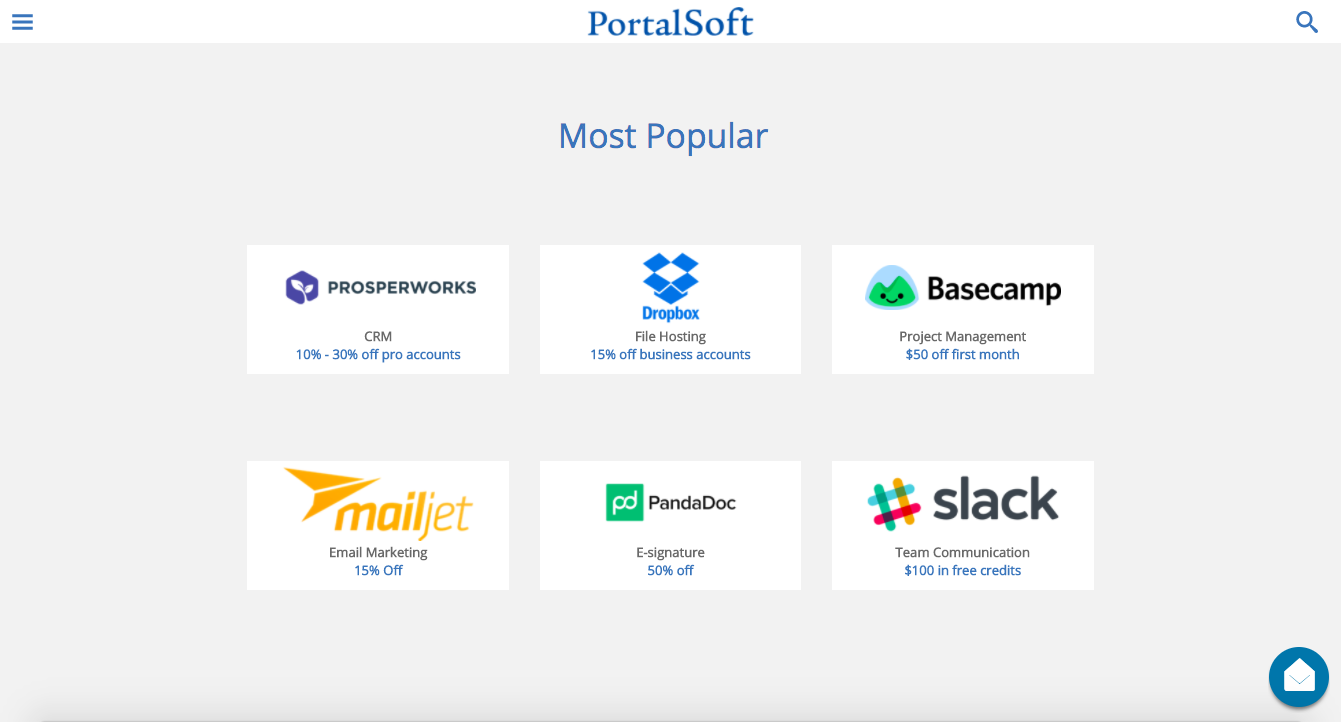Viewport: 1341px width, 722px height.
Task: Click the File Hosting category label
Action: coord(670,337)
